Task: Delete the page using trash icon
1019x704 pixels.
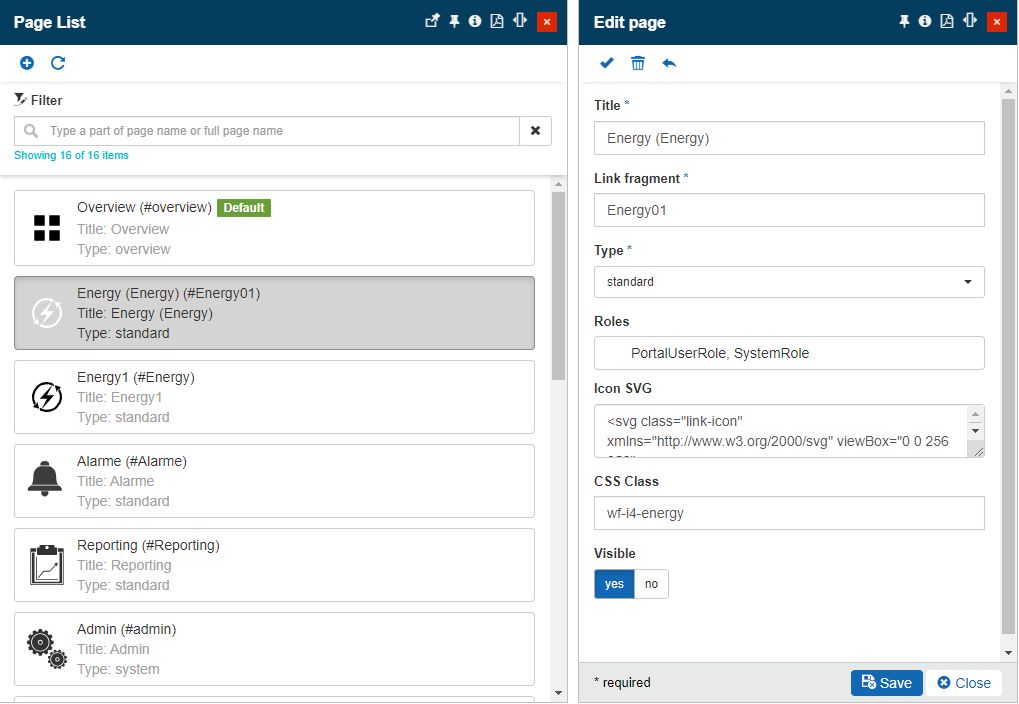Action: [x=638, y=63]
